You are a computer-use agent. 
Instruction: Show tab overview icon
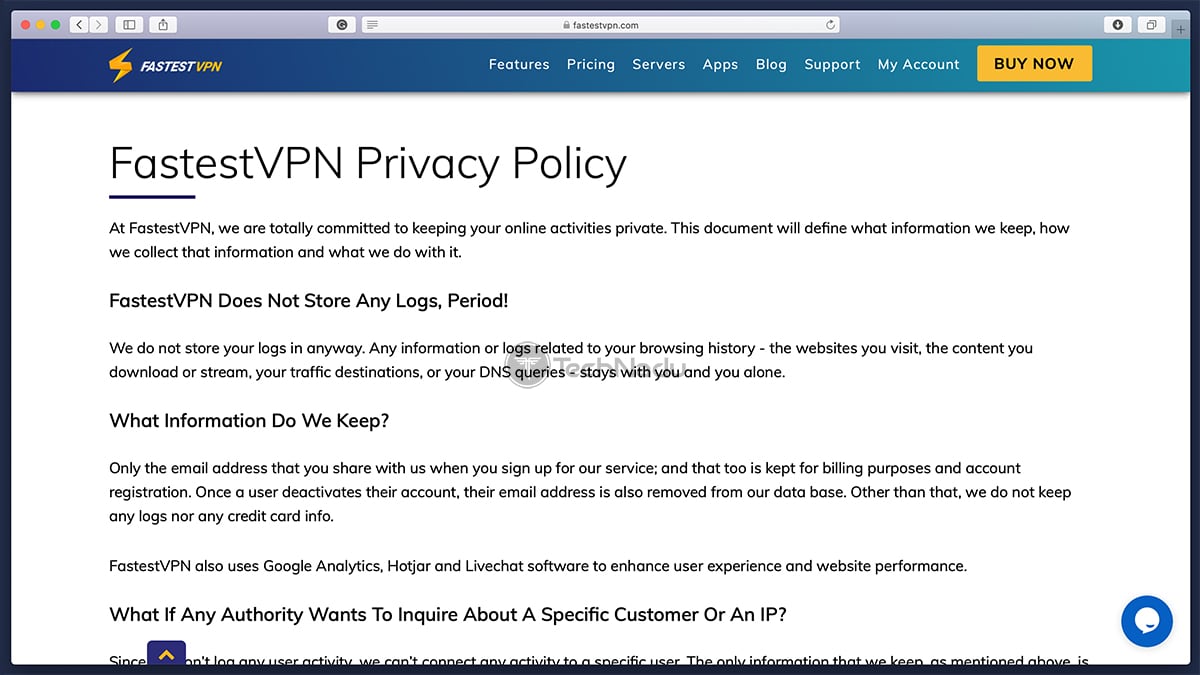coord(1152,25)
